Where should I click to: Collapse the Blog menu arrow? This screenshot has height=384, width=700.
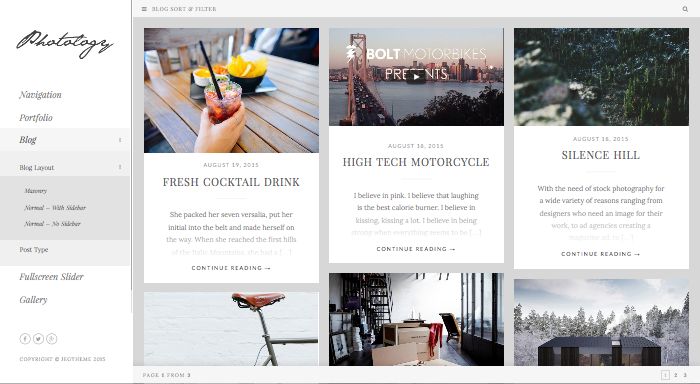click(x=120, y=140)
